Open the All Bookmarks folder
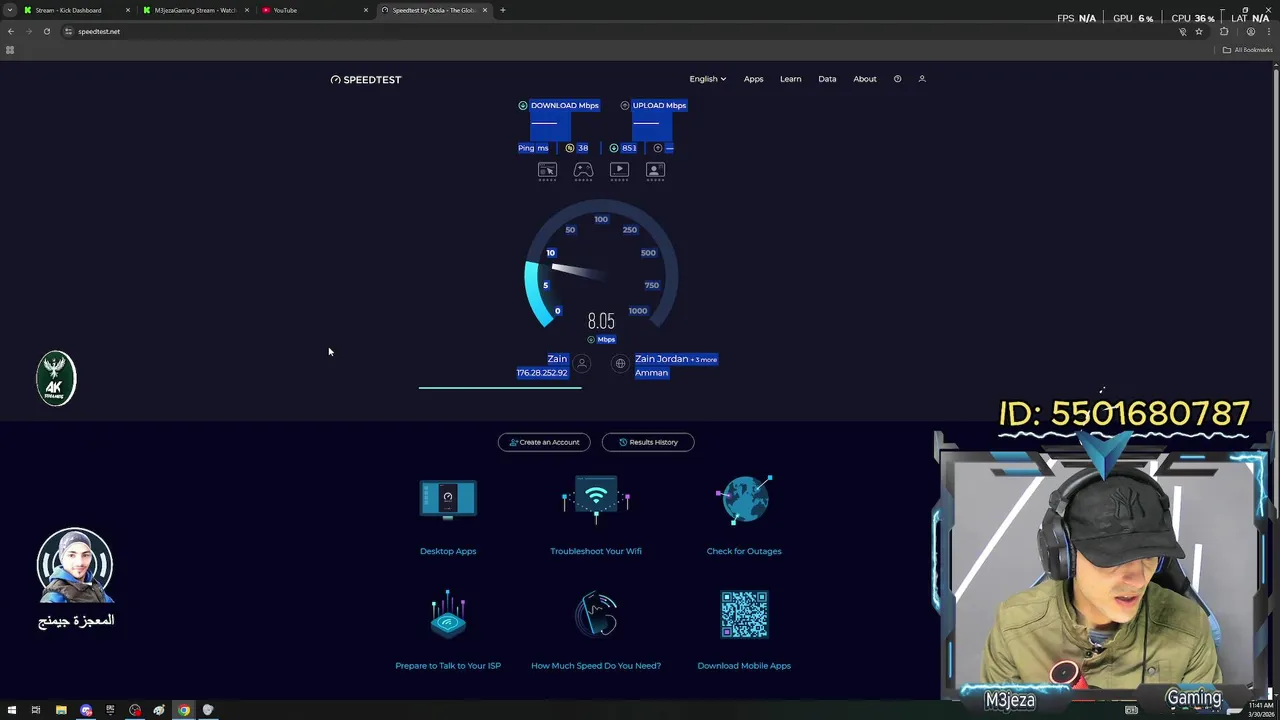The width and height of the screenshot is (1280, 720). [x=1247, y=50]
